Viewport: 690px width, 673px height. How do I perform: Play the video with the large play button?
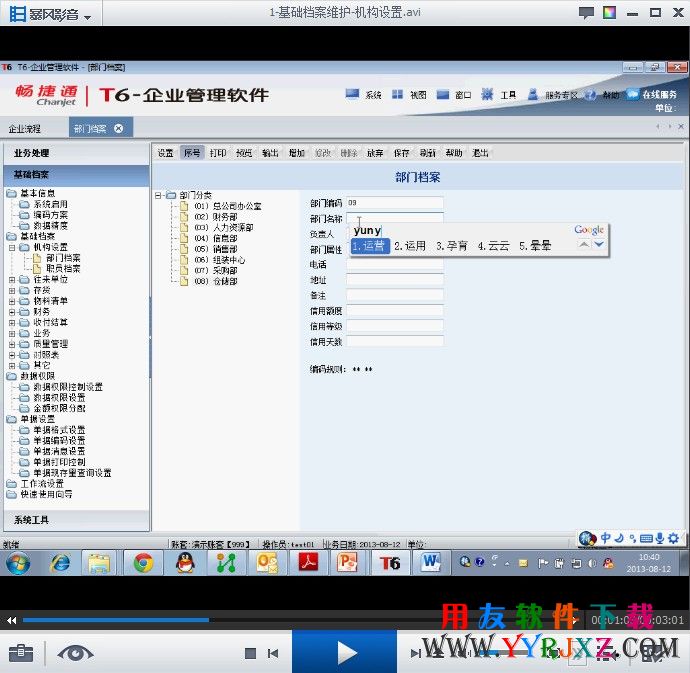tap(345, 653)
